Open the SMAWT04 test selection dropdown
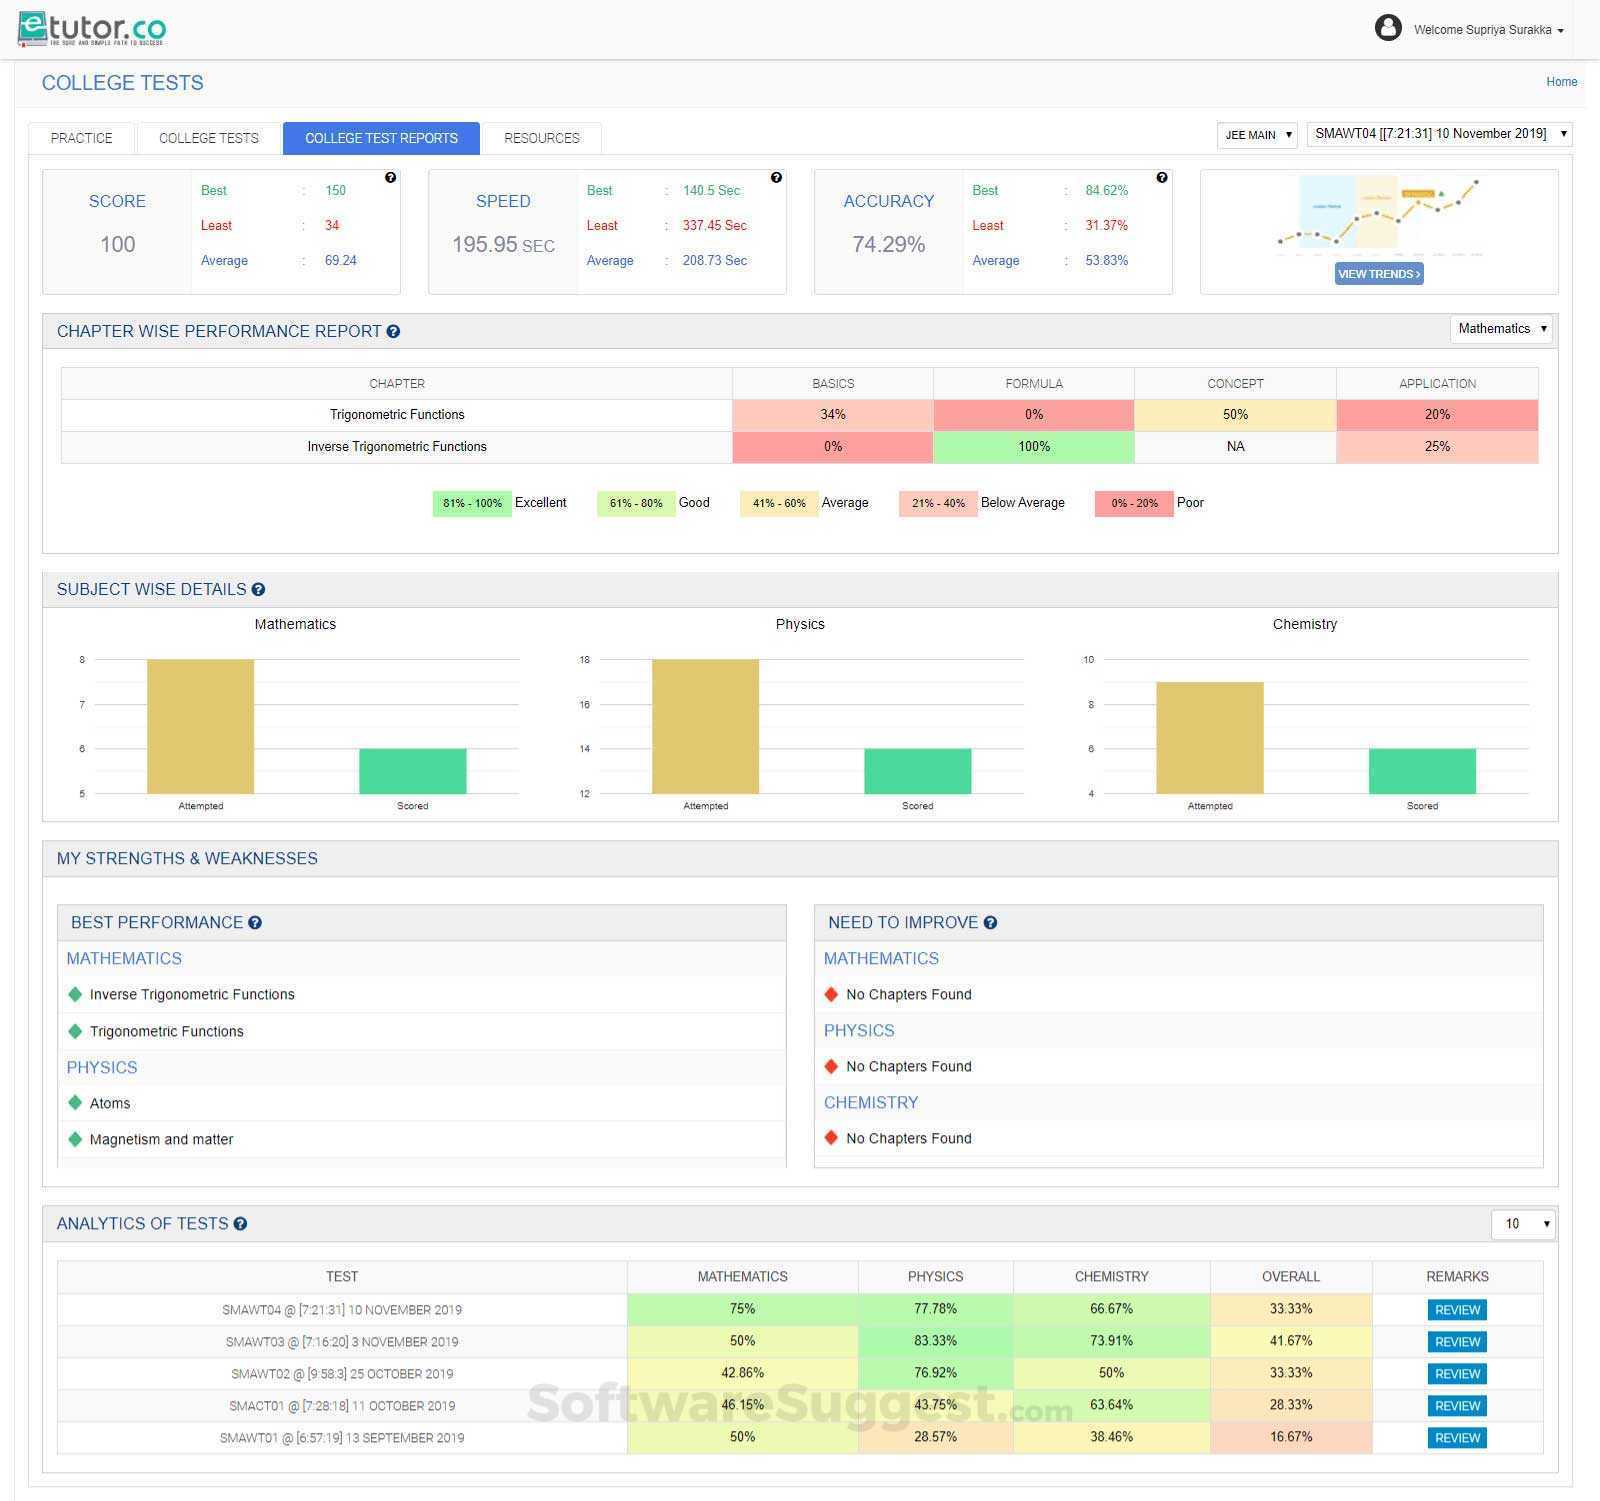1600x1501 pixels. (x=1438, y=133)
